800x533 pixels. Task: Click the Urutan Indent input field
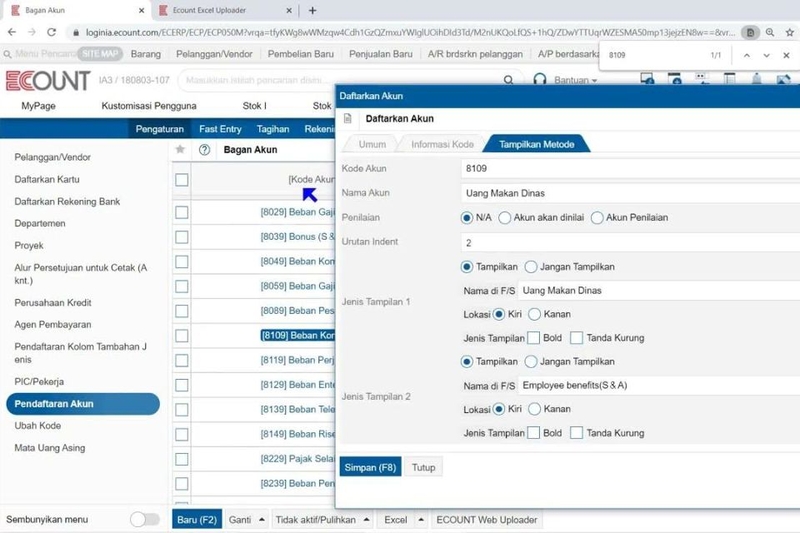pos(630,243)
